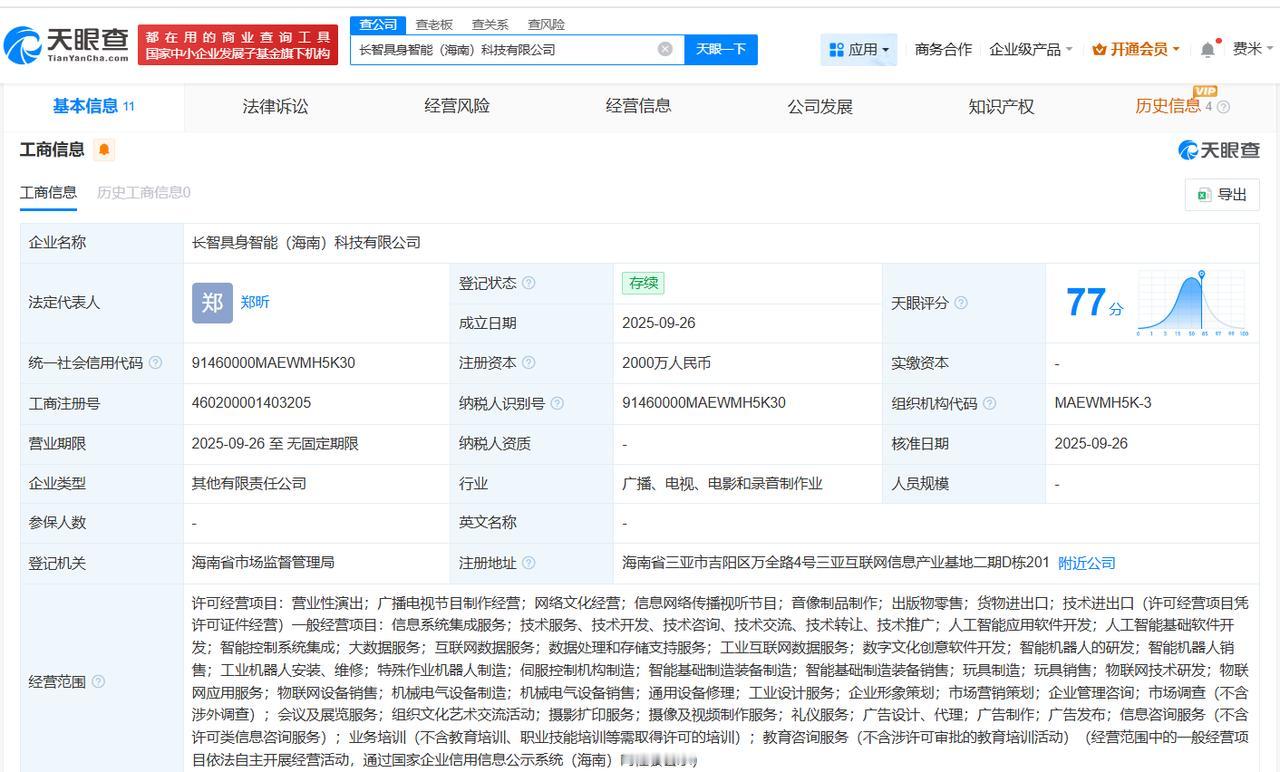
Task: Click credit code 91460000MAEWMH5K30 beside 统一社会信用代码
Action: tap(273, 363)
